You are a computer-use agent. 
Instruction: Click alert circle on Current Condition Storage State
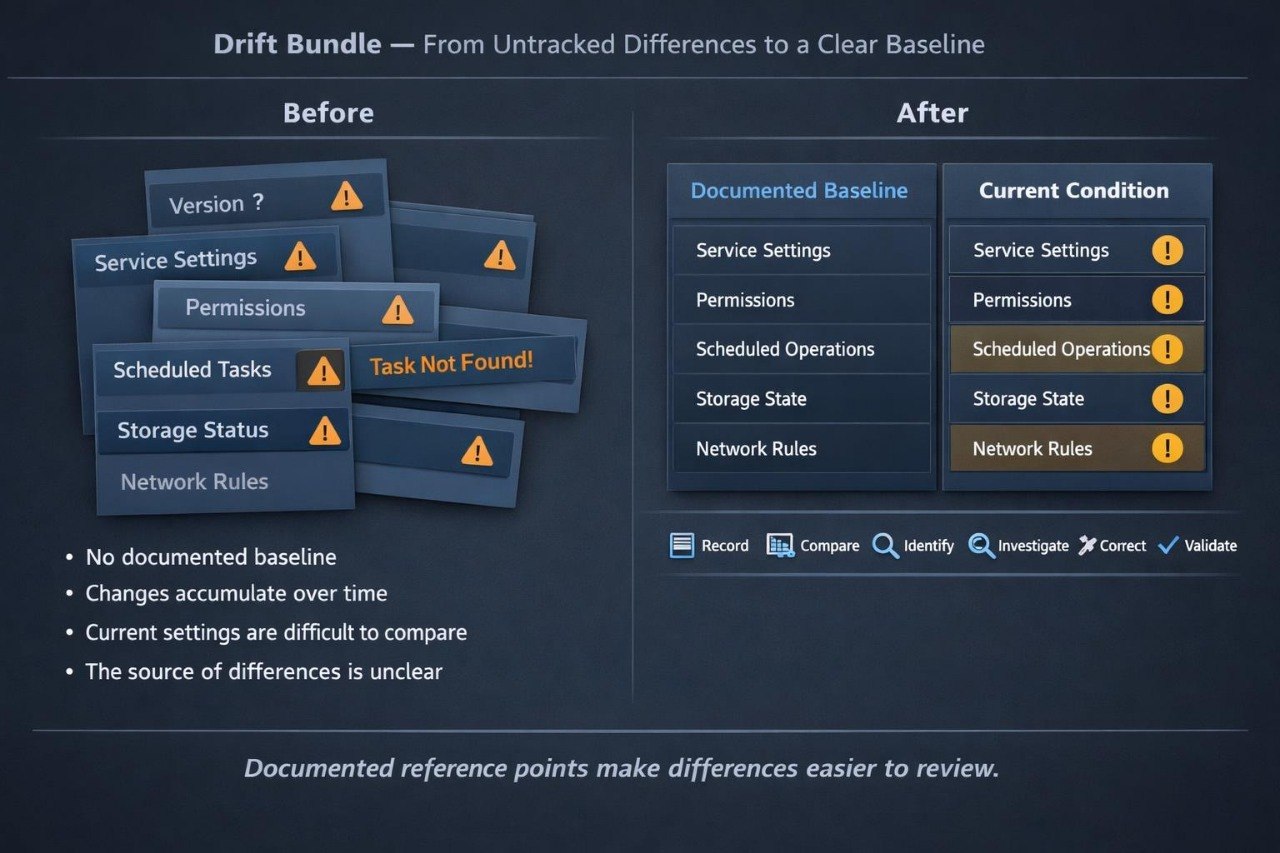(1167, 399)
